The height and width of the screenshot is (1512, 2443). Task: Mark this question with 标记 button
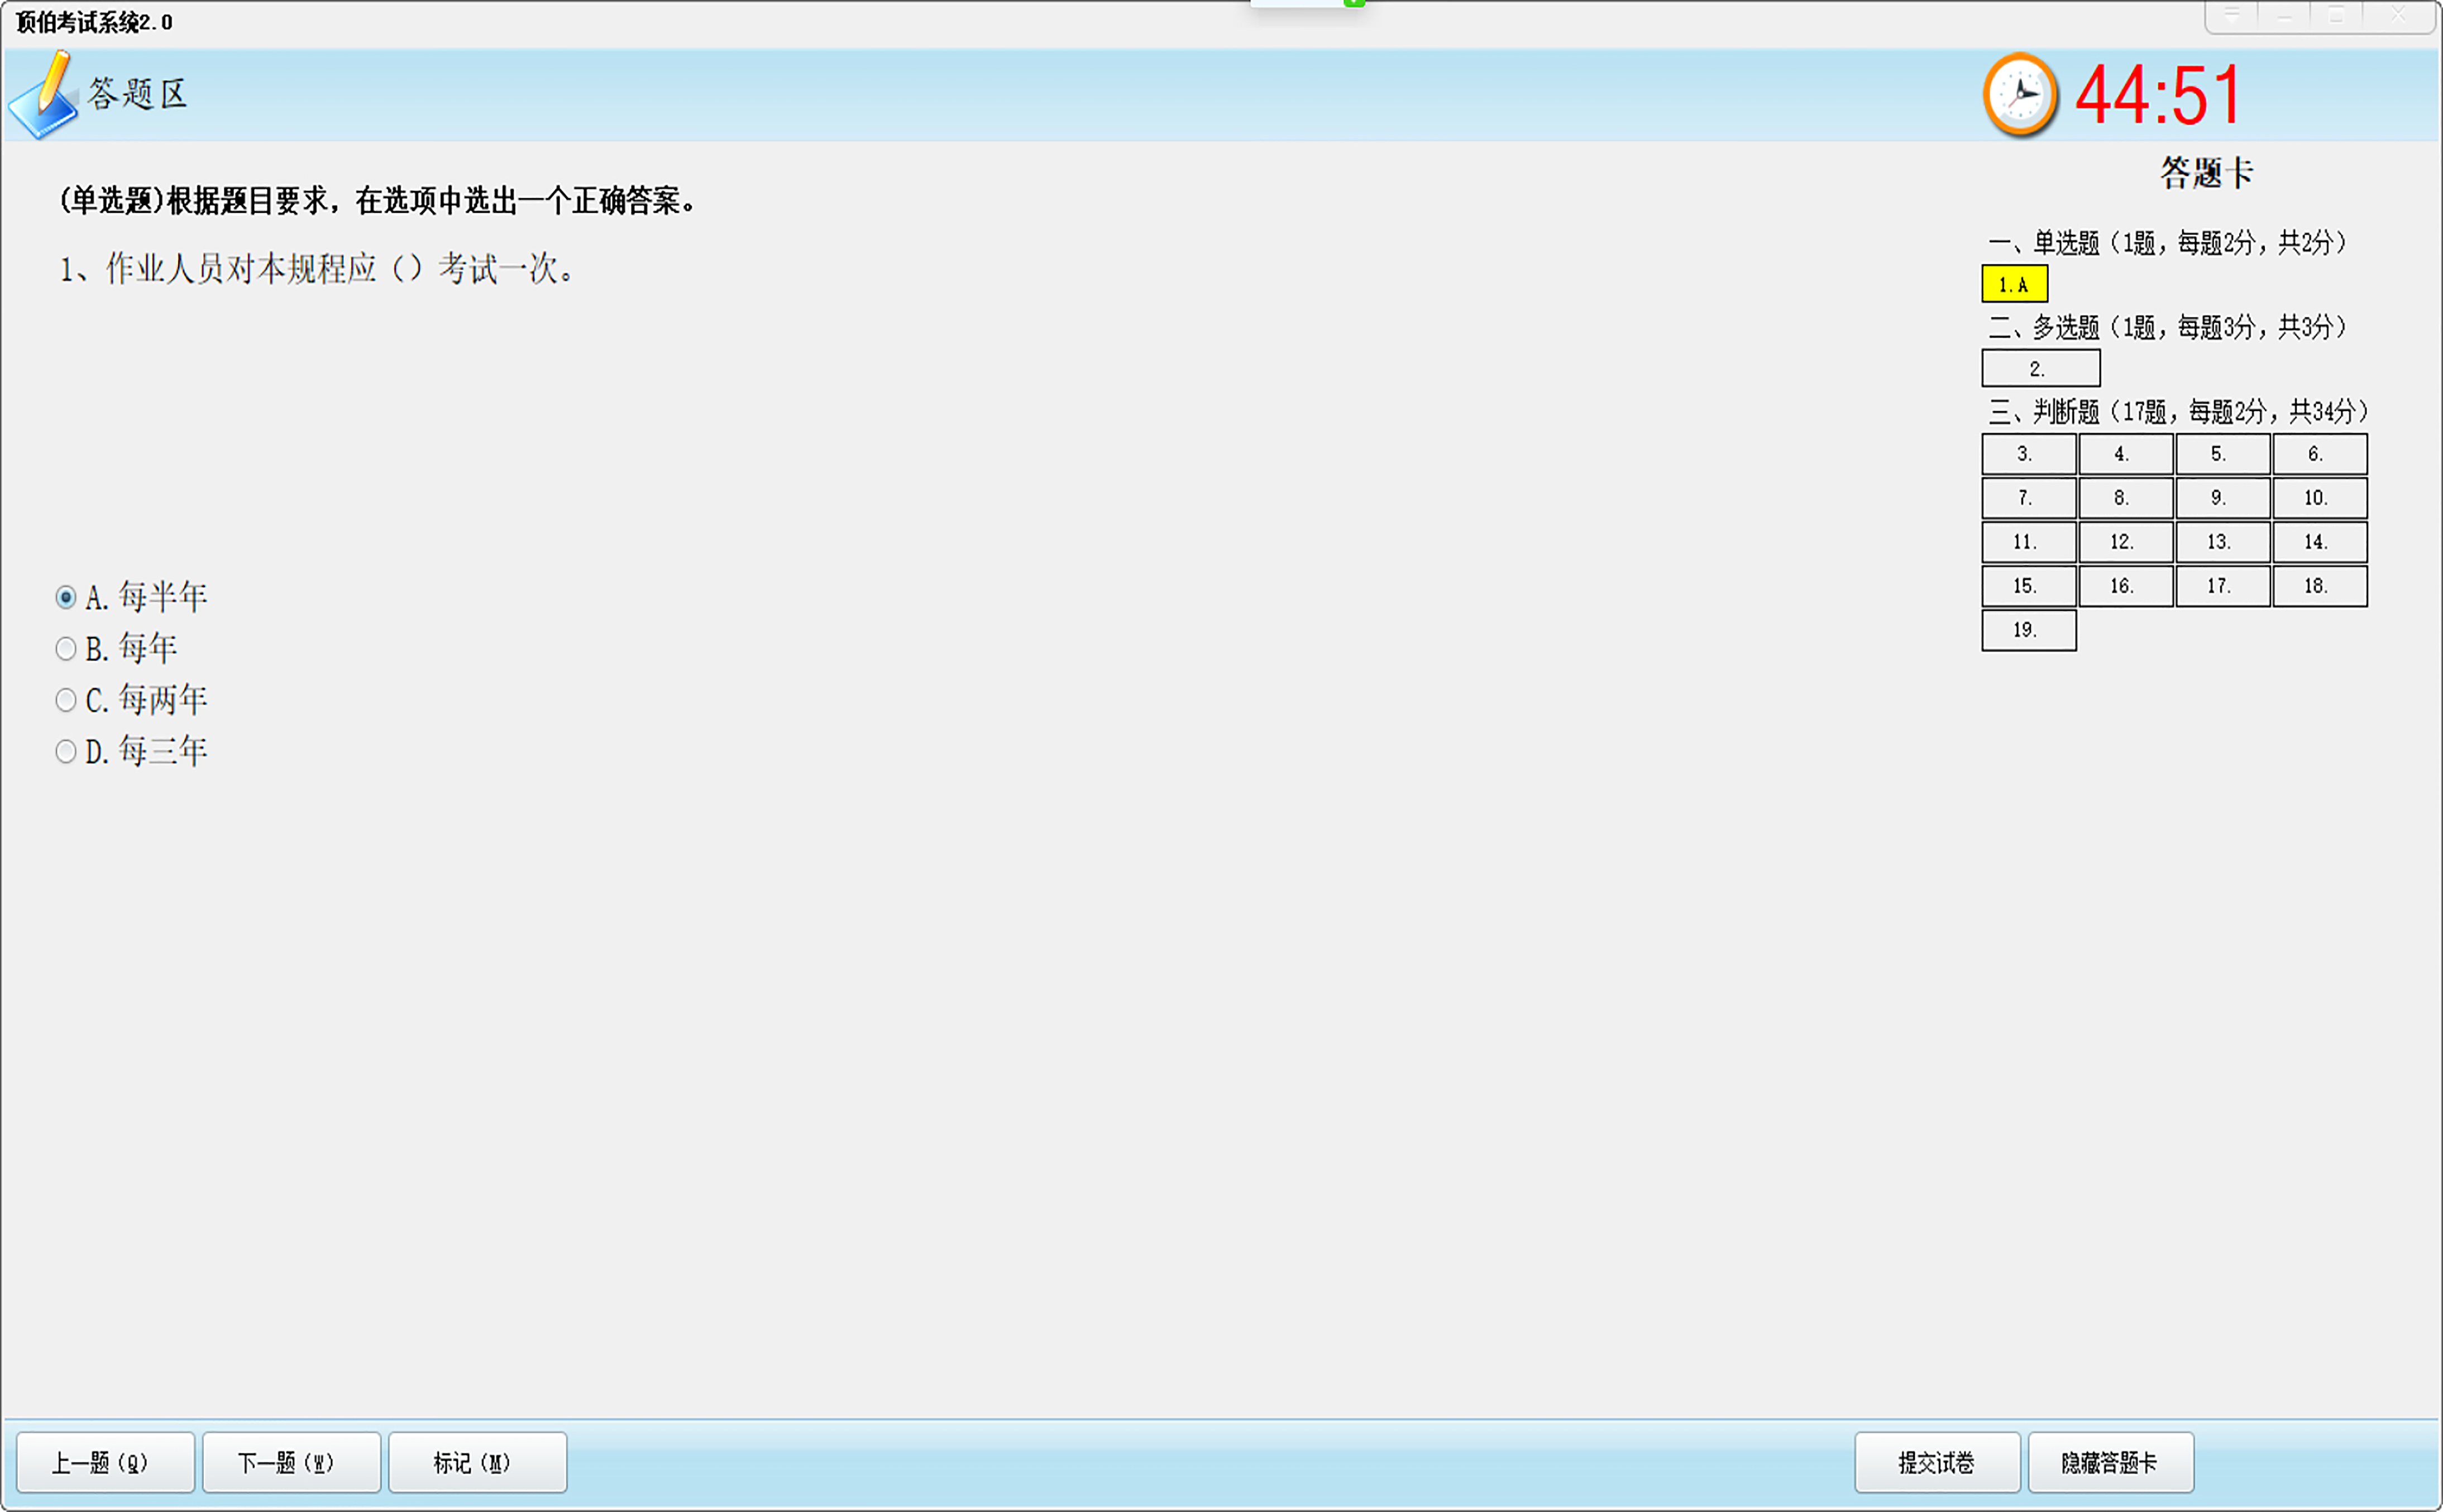(477, 1462)
